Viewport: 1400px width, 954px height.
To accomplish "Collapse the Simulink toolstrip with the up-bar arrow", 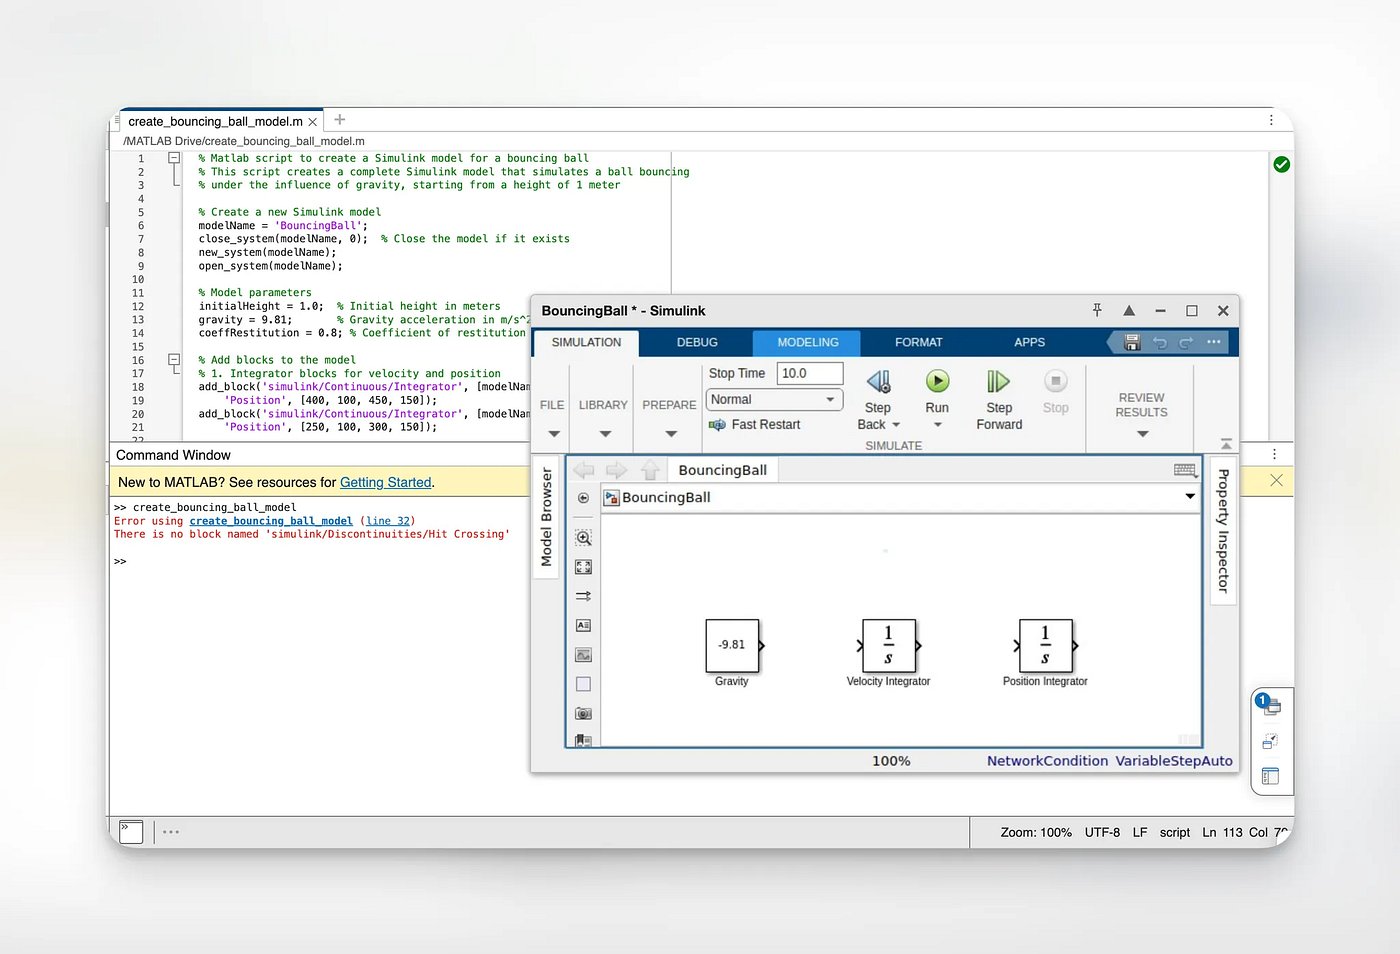I will tap(1226, 443).
